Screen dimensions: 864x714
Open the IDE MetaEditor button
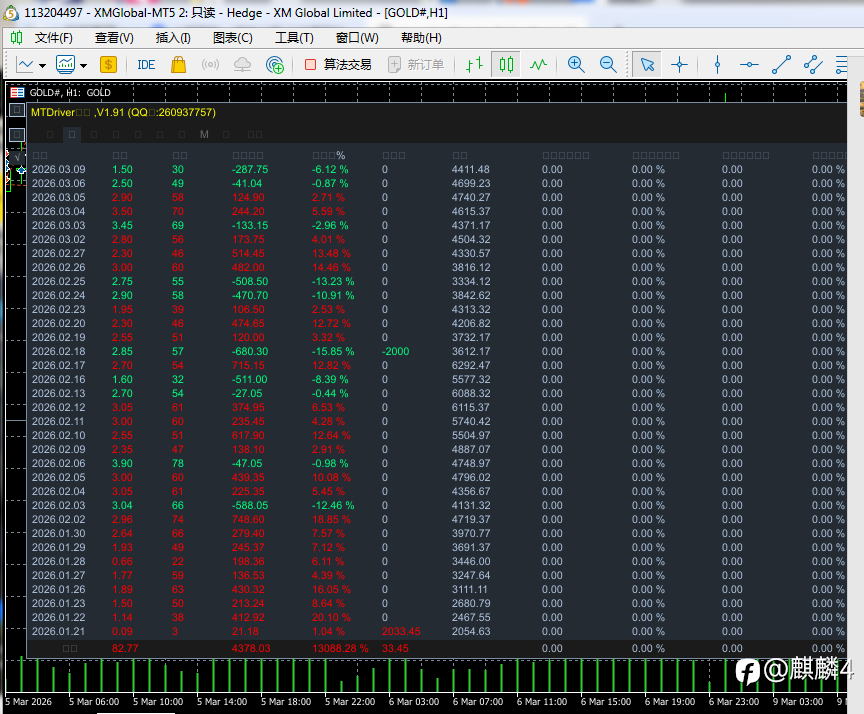coord(146,65)
